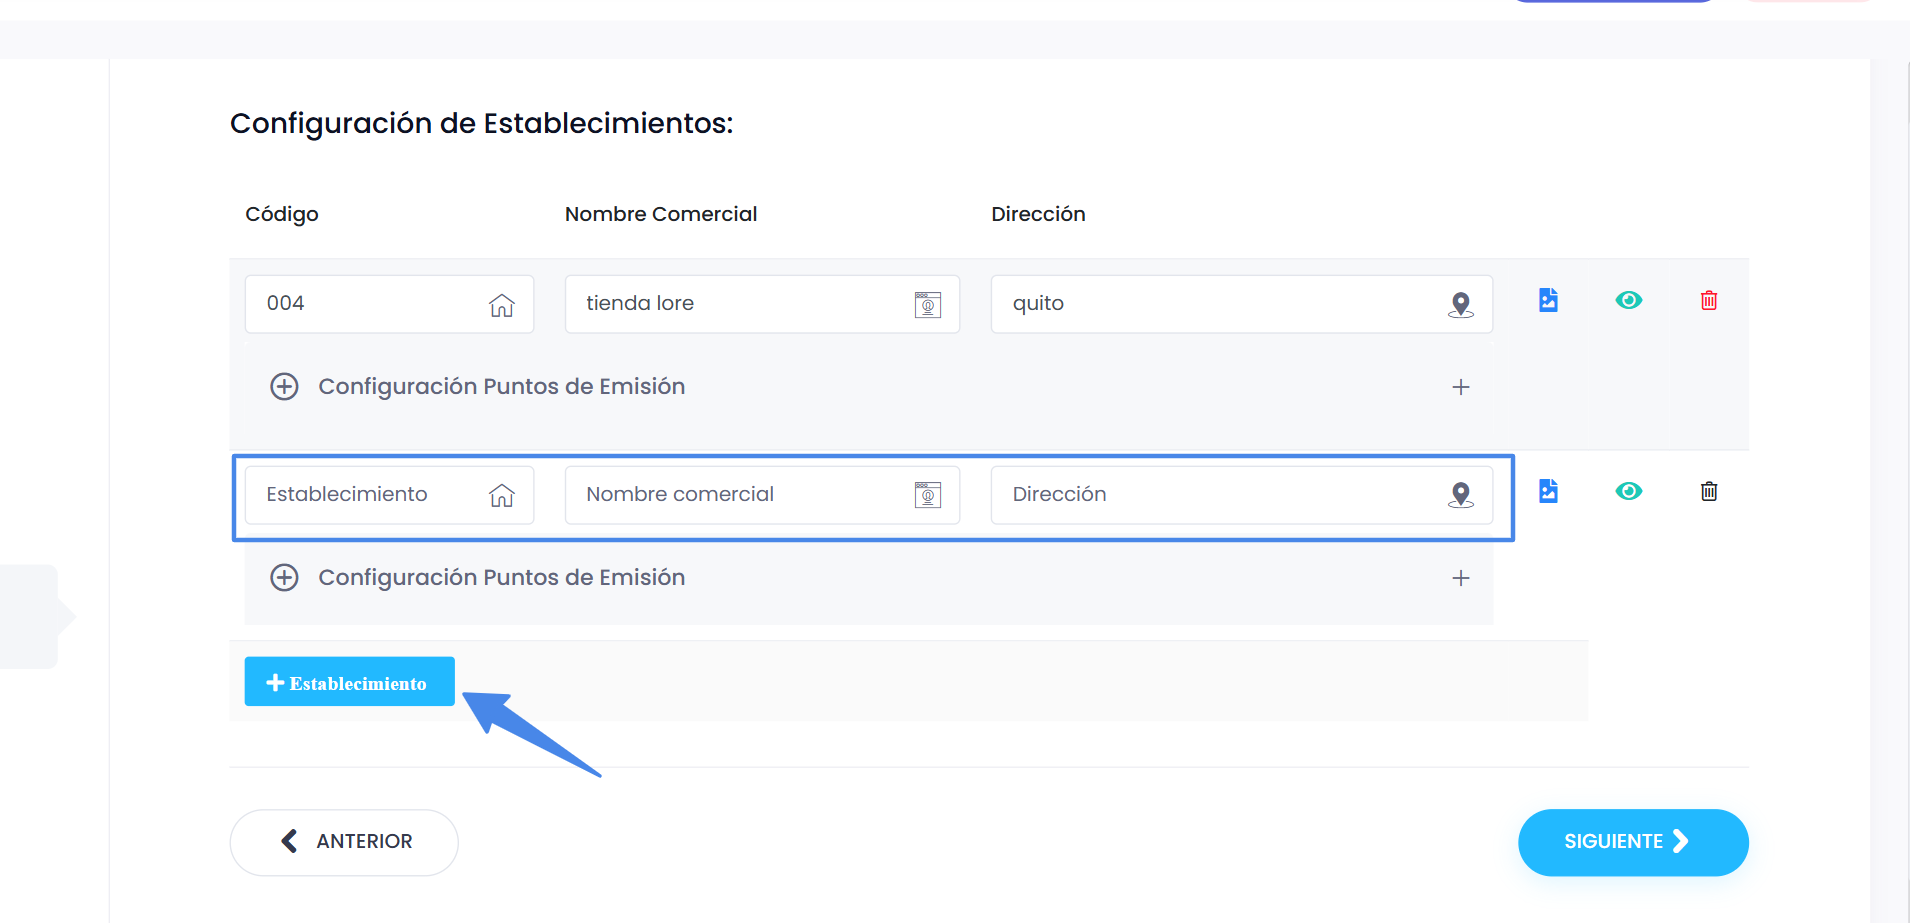Click the home icon in the empty Establecimiento field
Image resolution: width=1910 pixels, height=923 pixels.
pyautogui.click(x=501, y=495)
